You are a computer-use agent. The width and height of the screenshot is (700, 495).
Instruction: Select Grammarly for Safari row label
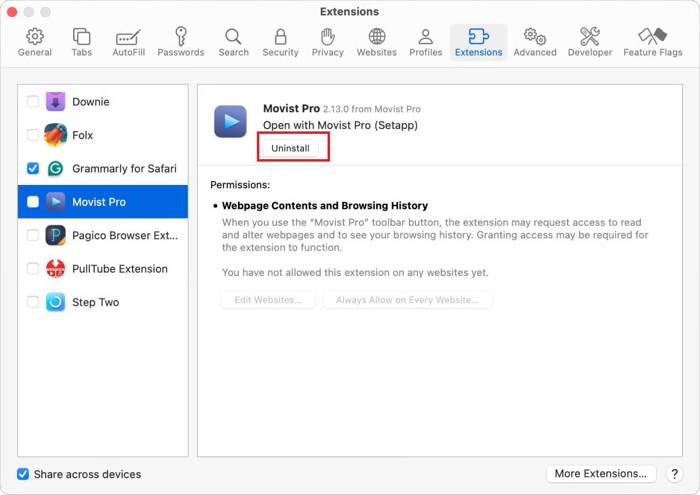tap(124, 168)
